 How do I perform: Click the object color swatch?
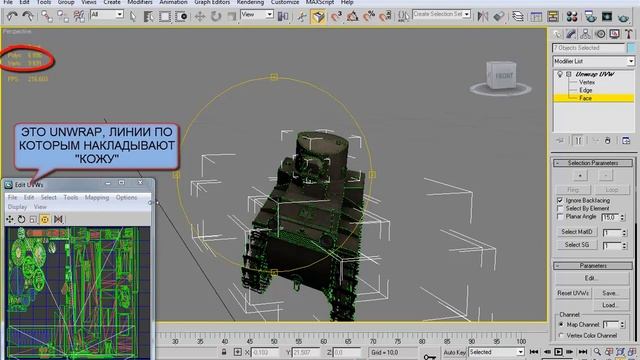pyautogui.click(x=631, y=48)
